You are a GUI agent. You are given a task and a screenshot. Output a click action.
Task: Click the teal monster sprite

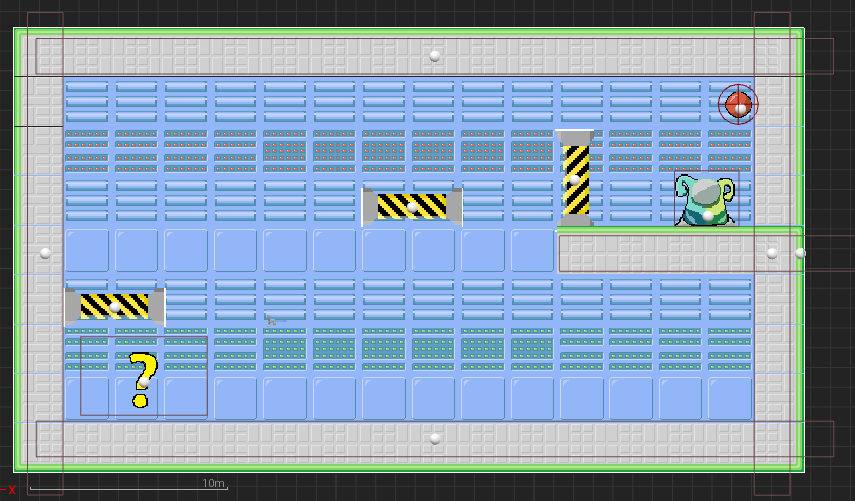click(706, 200)
